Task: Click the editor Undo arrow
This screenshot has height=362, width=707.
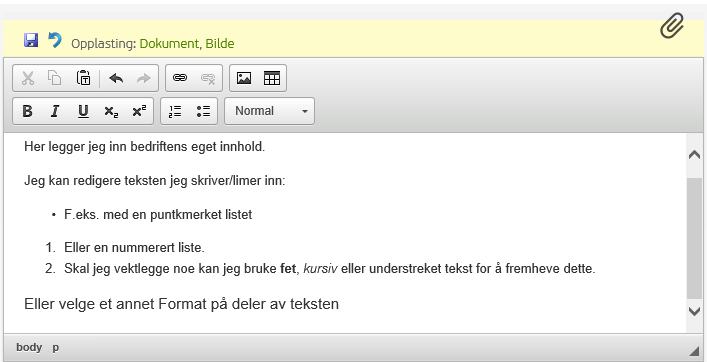Action: click(116, 78)
